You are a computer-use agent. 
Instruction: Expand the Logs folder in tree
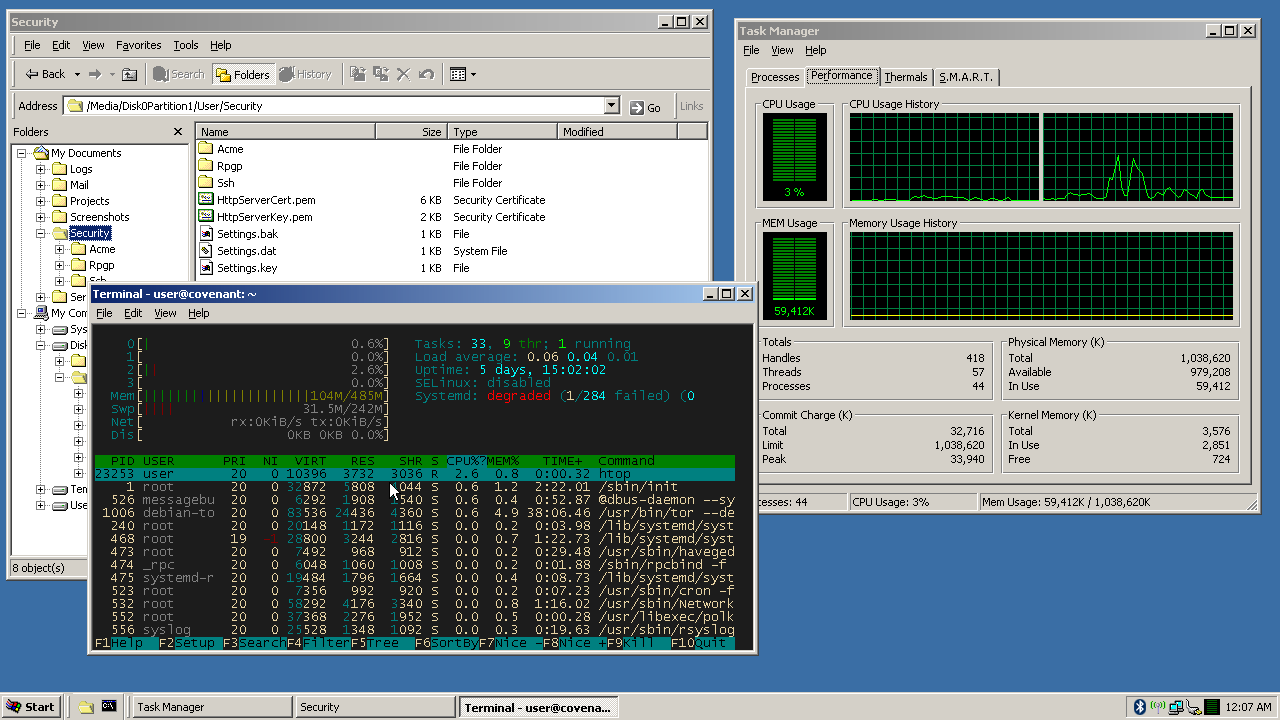pyautogui.click(x=41, y=169)
